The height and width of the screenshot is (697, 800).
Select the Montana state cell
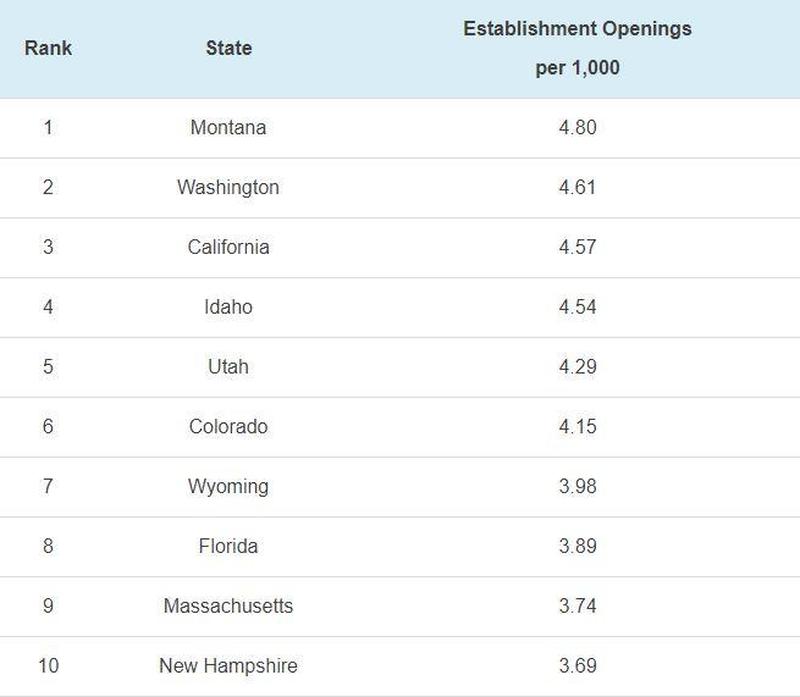[228, 128]
